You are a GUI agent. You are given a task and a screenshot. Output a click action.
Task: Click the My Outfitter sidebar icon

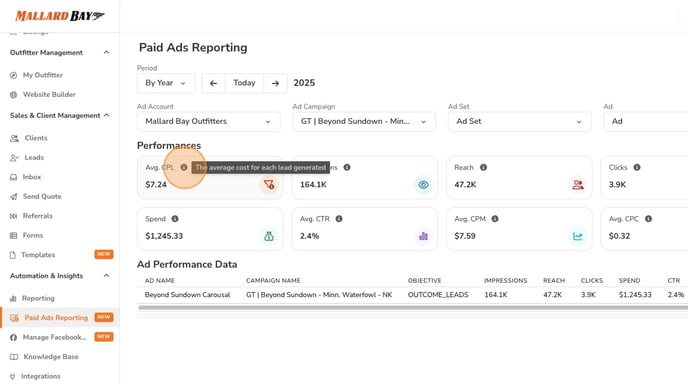(x=14, y=75)
